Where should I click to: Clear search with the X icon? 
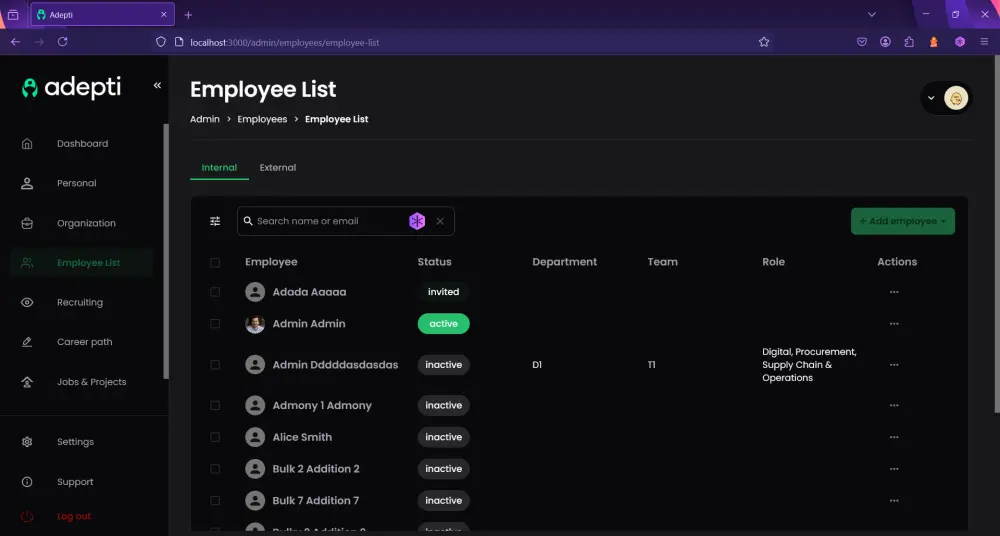440,221
